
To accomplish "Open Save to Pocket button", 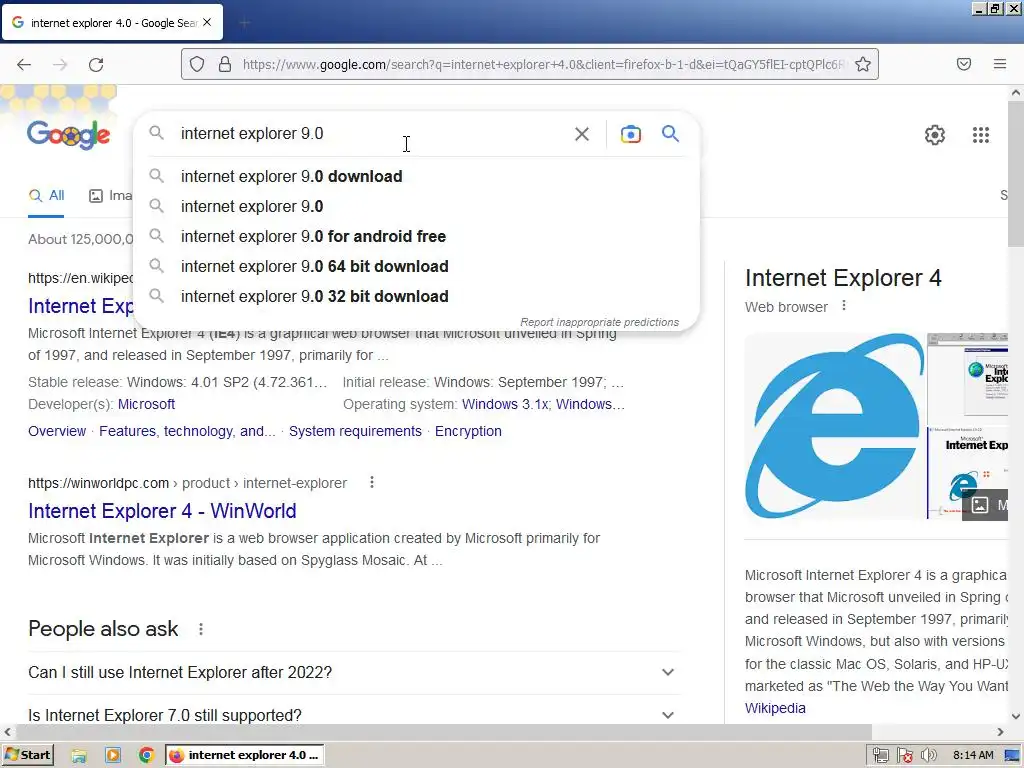I will [x=964, y=64].
